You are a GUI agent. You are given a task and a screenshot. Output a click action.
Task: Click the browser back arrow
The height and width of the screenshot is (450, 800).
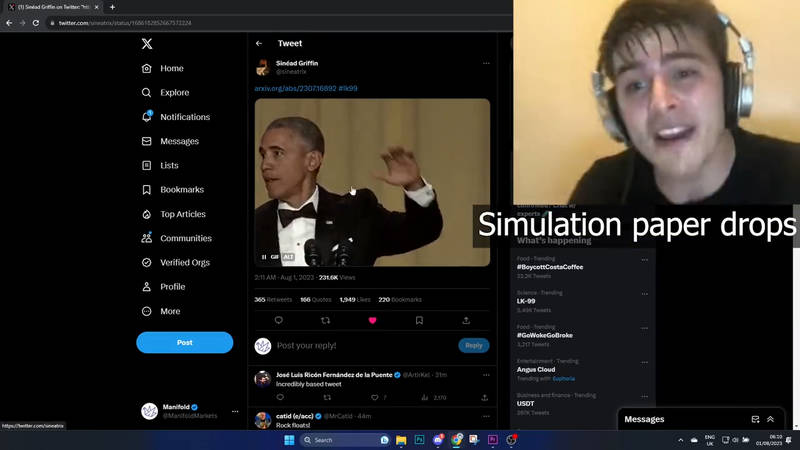pos(9,23)
